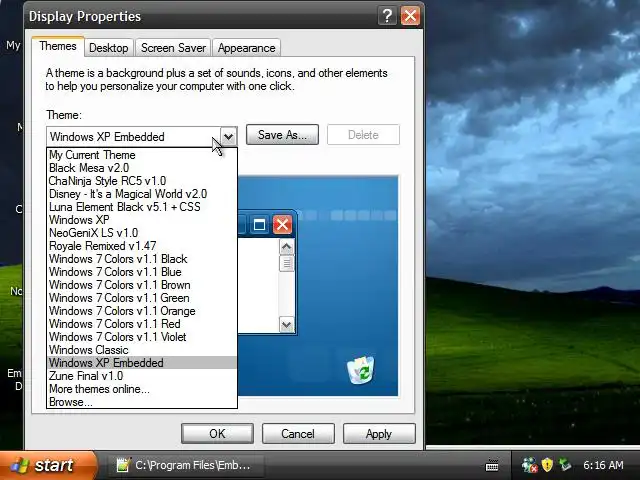Pick Disney - It's a Magical World v2.0

[x=142, y=194]
